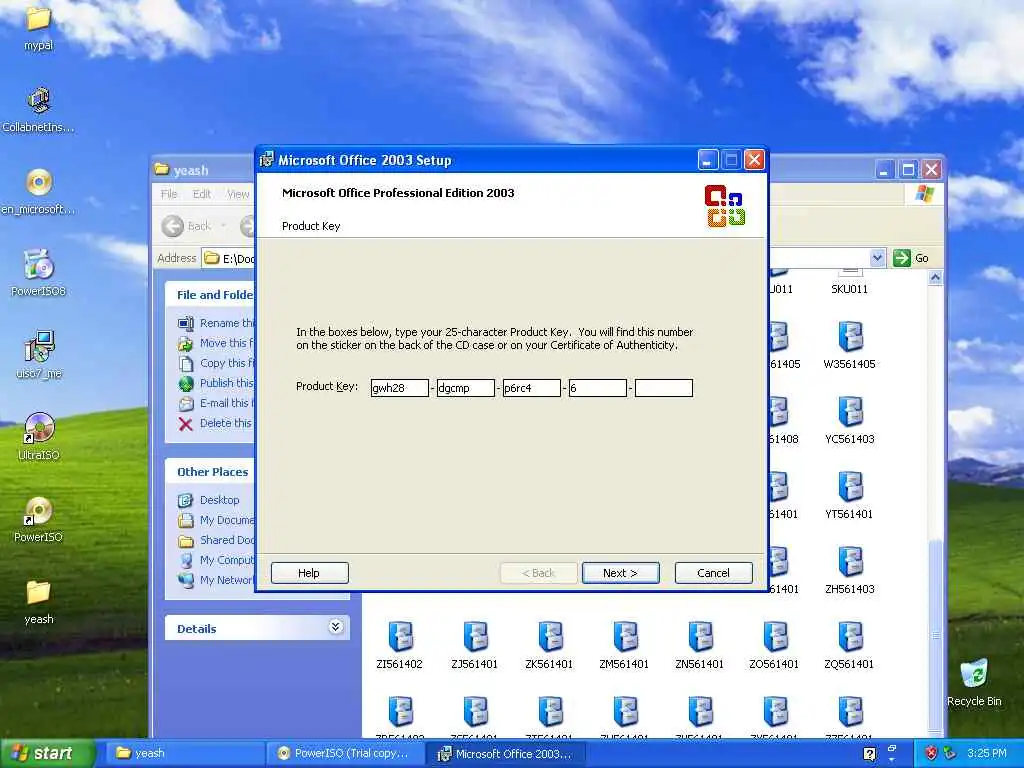This screenshot has height=768, width=1024.
Task: Minimize the Office 2003 Setup window
Action: coord(708,160)
